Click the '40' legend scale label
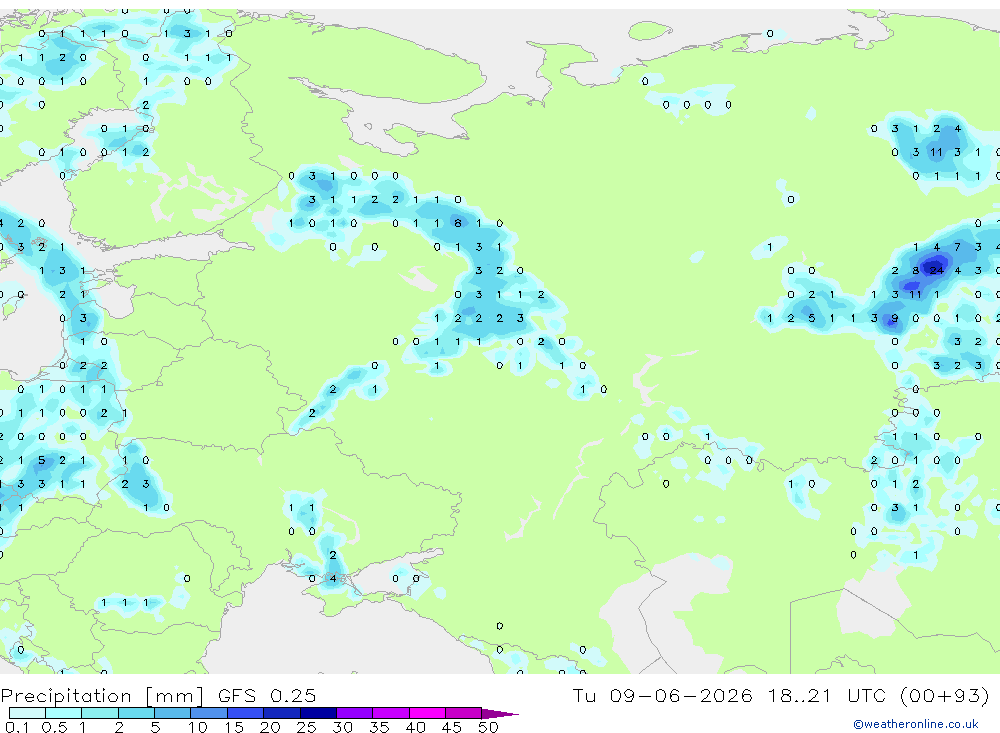The width and height of the screenshot is (1000, 733). (x=415, y=727)
